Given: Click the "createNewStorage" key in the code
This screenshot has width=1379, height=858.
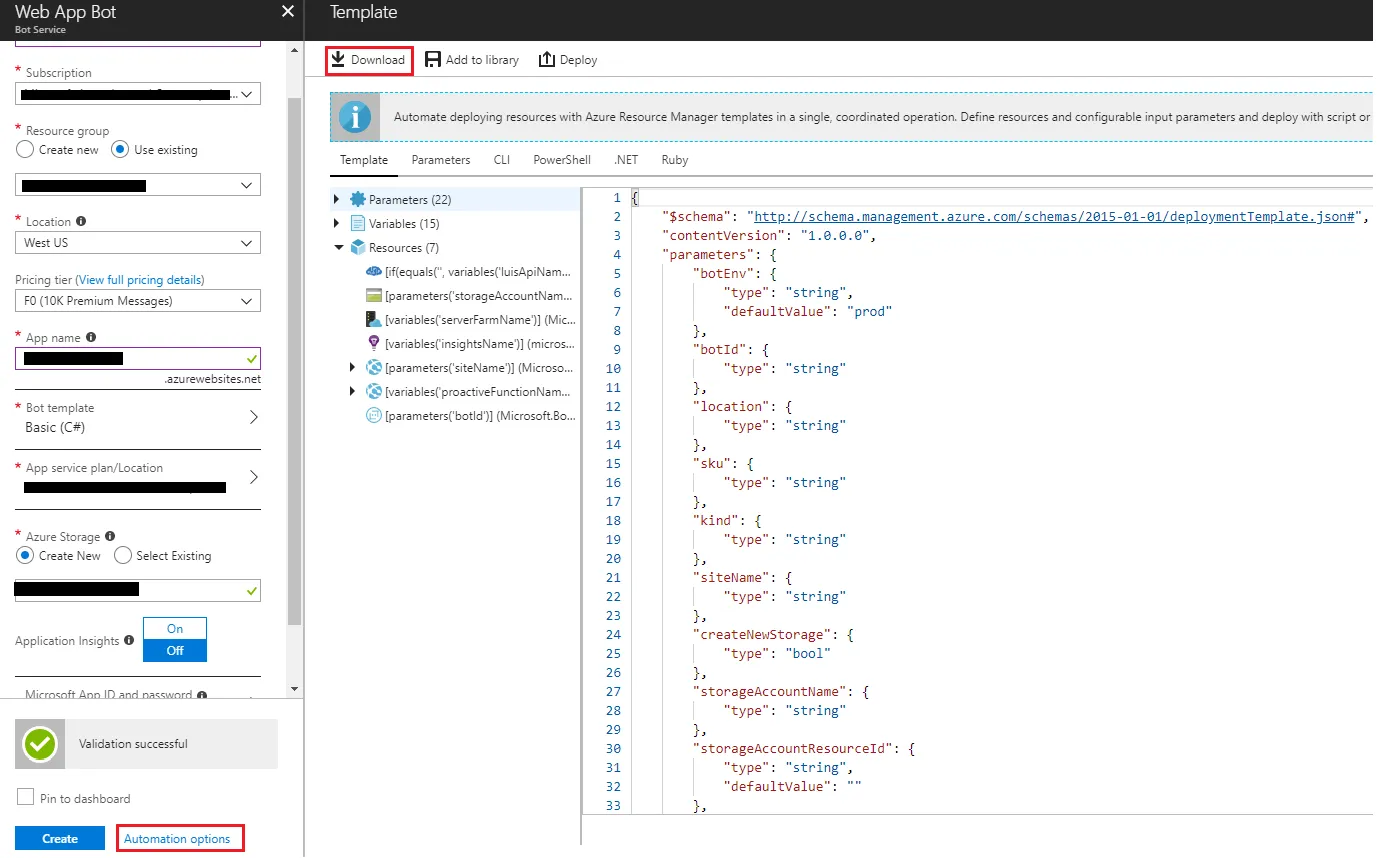Looking at the screenshot, I should pos(762,635).
